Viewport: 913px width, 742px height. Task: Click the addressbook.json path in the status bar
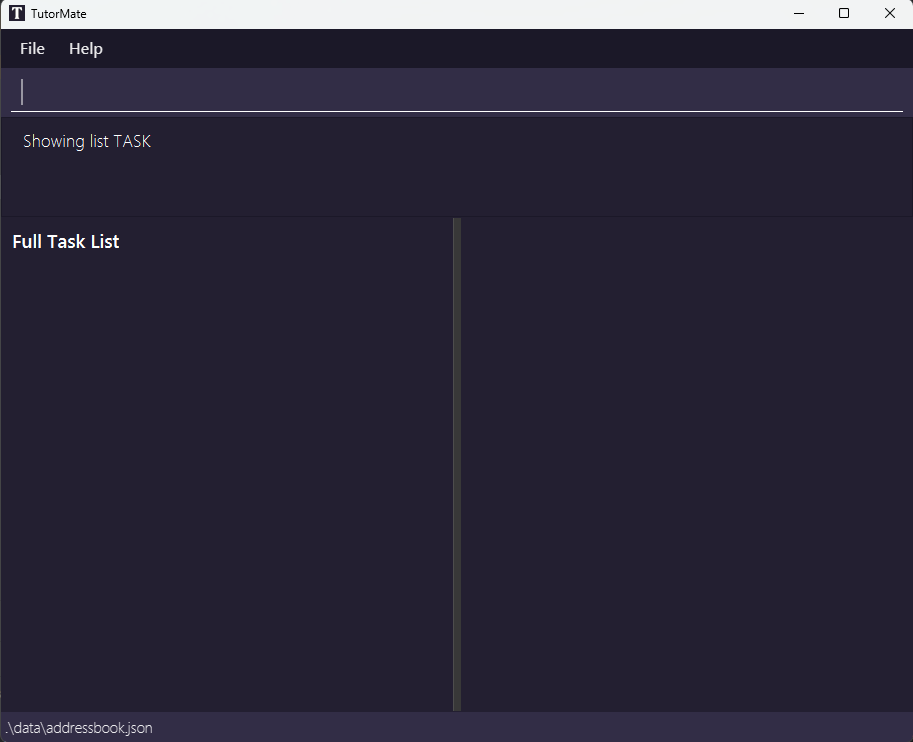click(79, 728)
